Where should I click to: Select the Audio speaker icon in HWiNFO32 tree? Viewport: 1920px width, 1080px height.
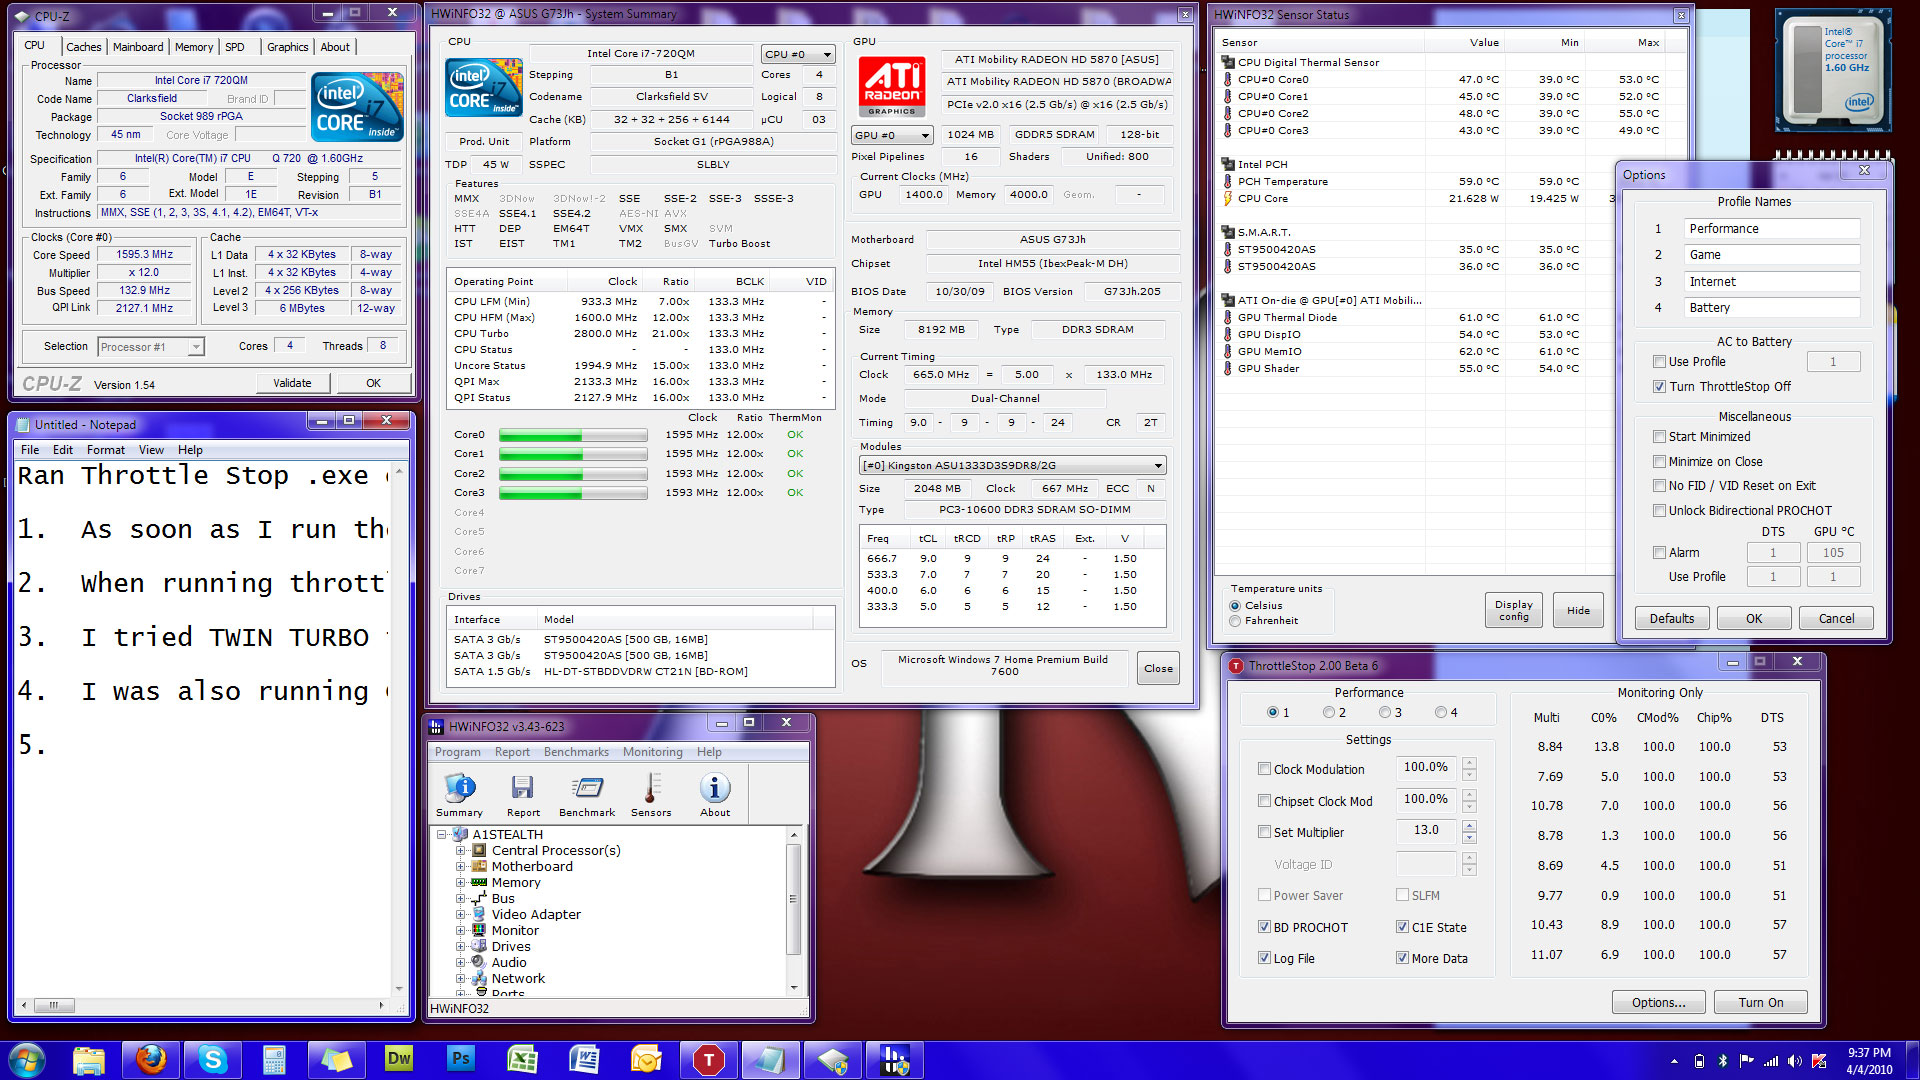[x=479, y=963]
